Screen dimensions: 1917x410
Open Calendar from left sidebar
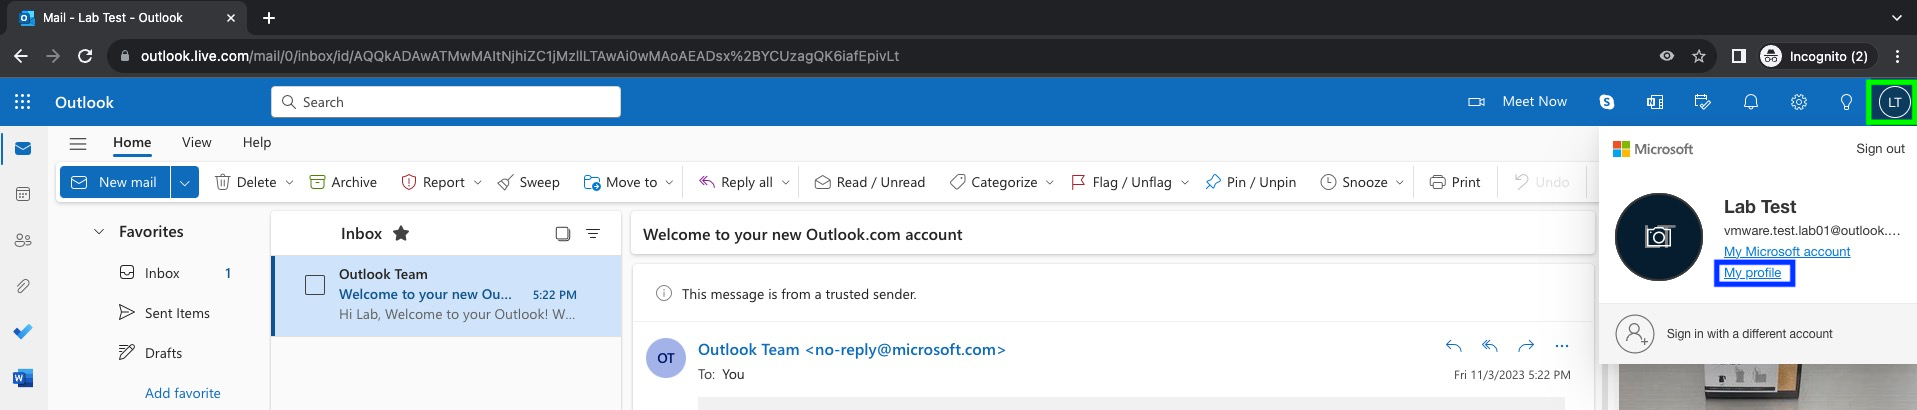23,194
